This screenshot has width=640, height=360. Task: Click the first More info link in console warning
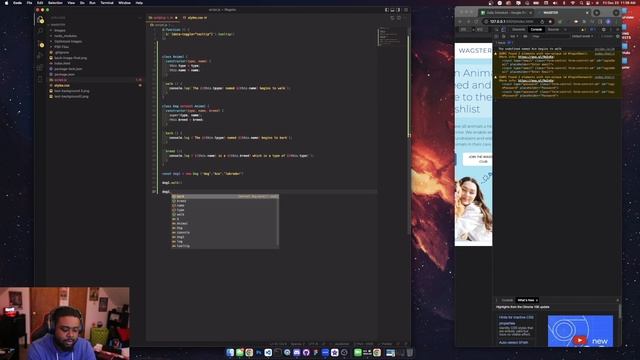[x=536, y=57]
